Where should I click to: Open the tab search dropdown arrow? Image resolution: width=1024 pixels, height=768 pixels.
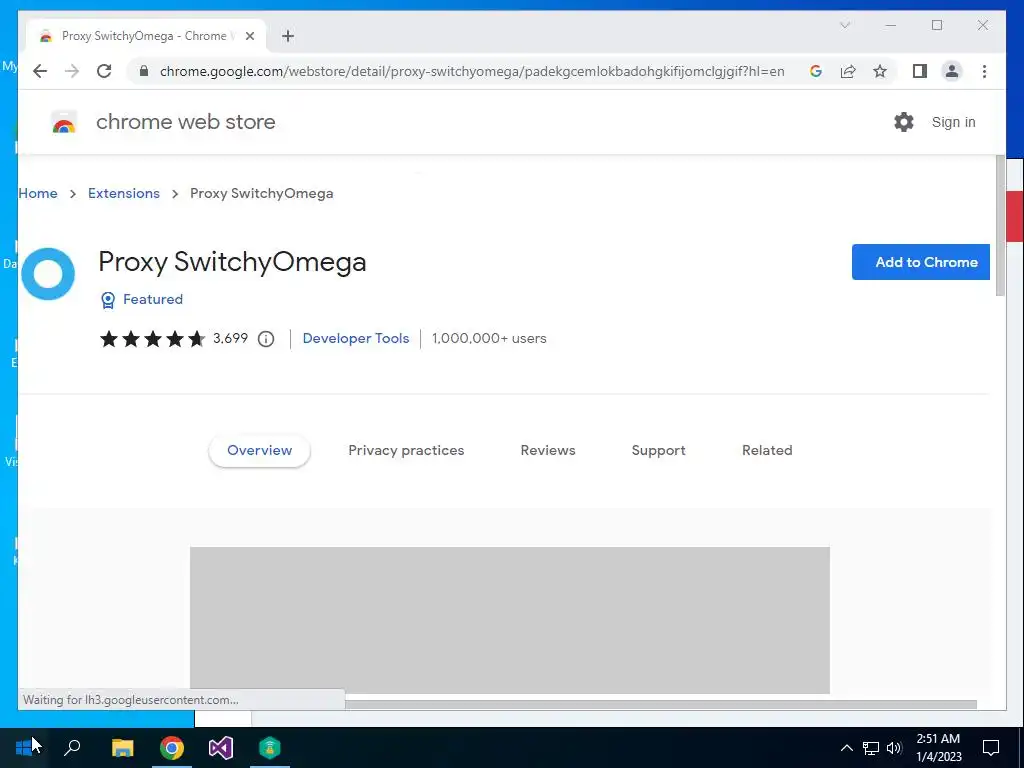[844, 25]
